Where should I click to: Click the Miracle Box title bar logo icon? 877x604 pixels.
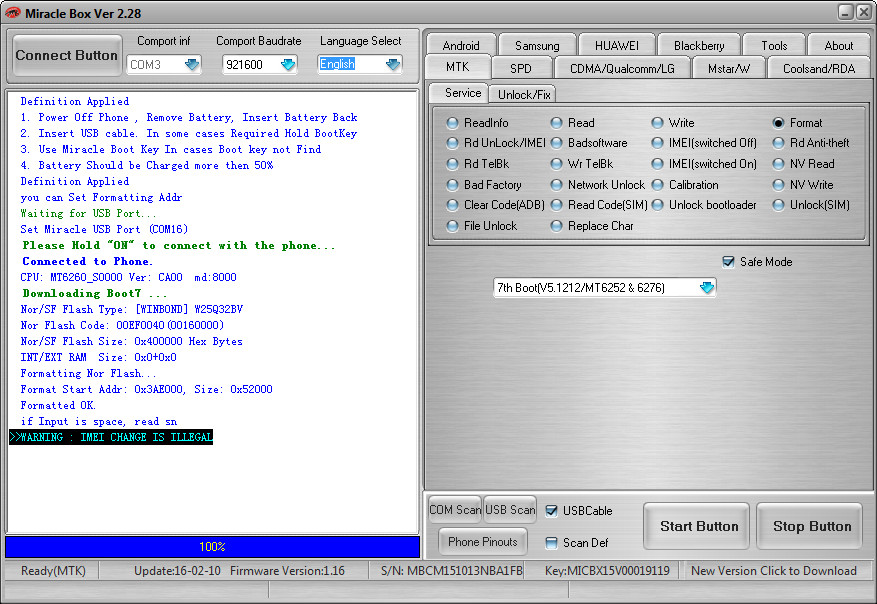(x=12, y=12)
